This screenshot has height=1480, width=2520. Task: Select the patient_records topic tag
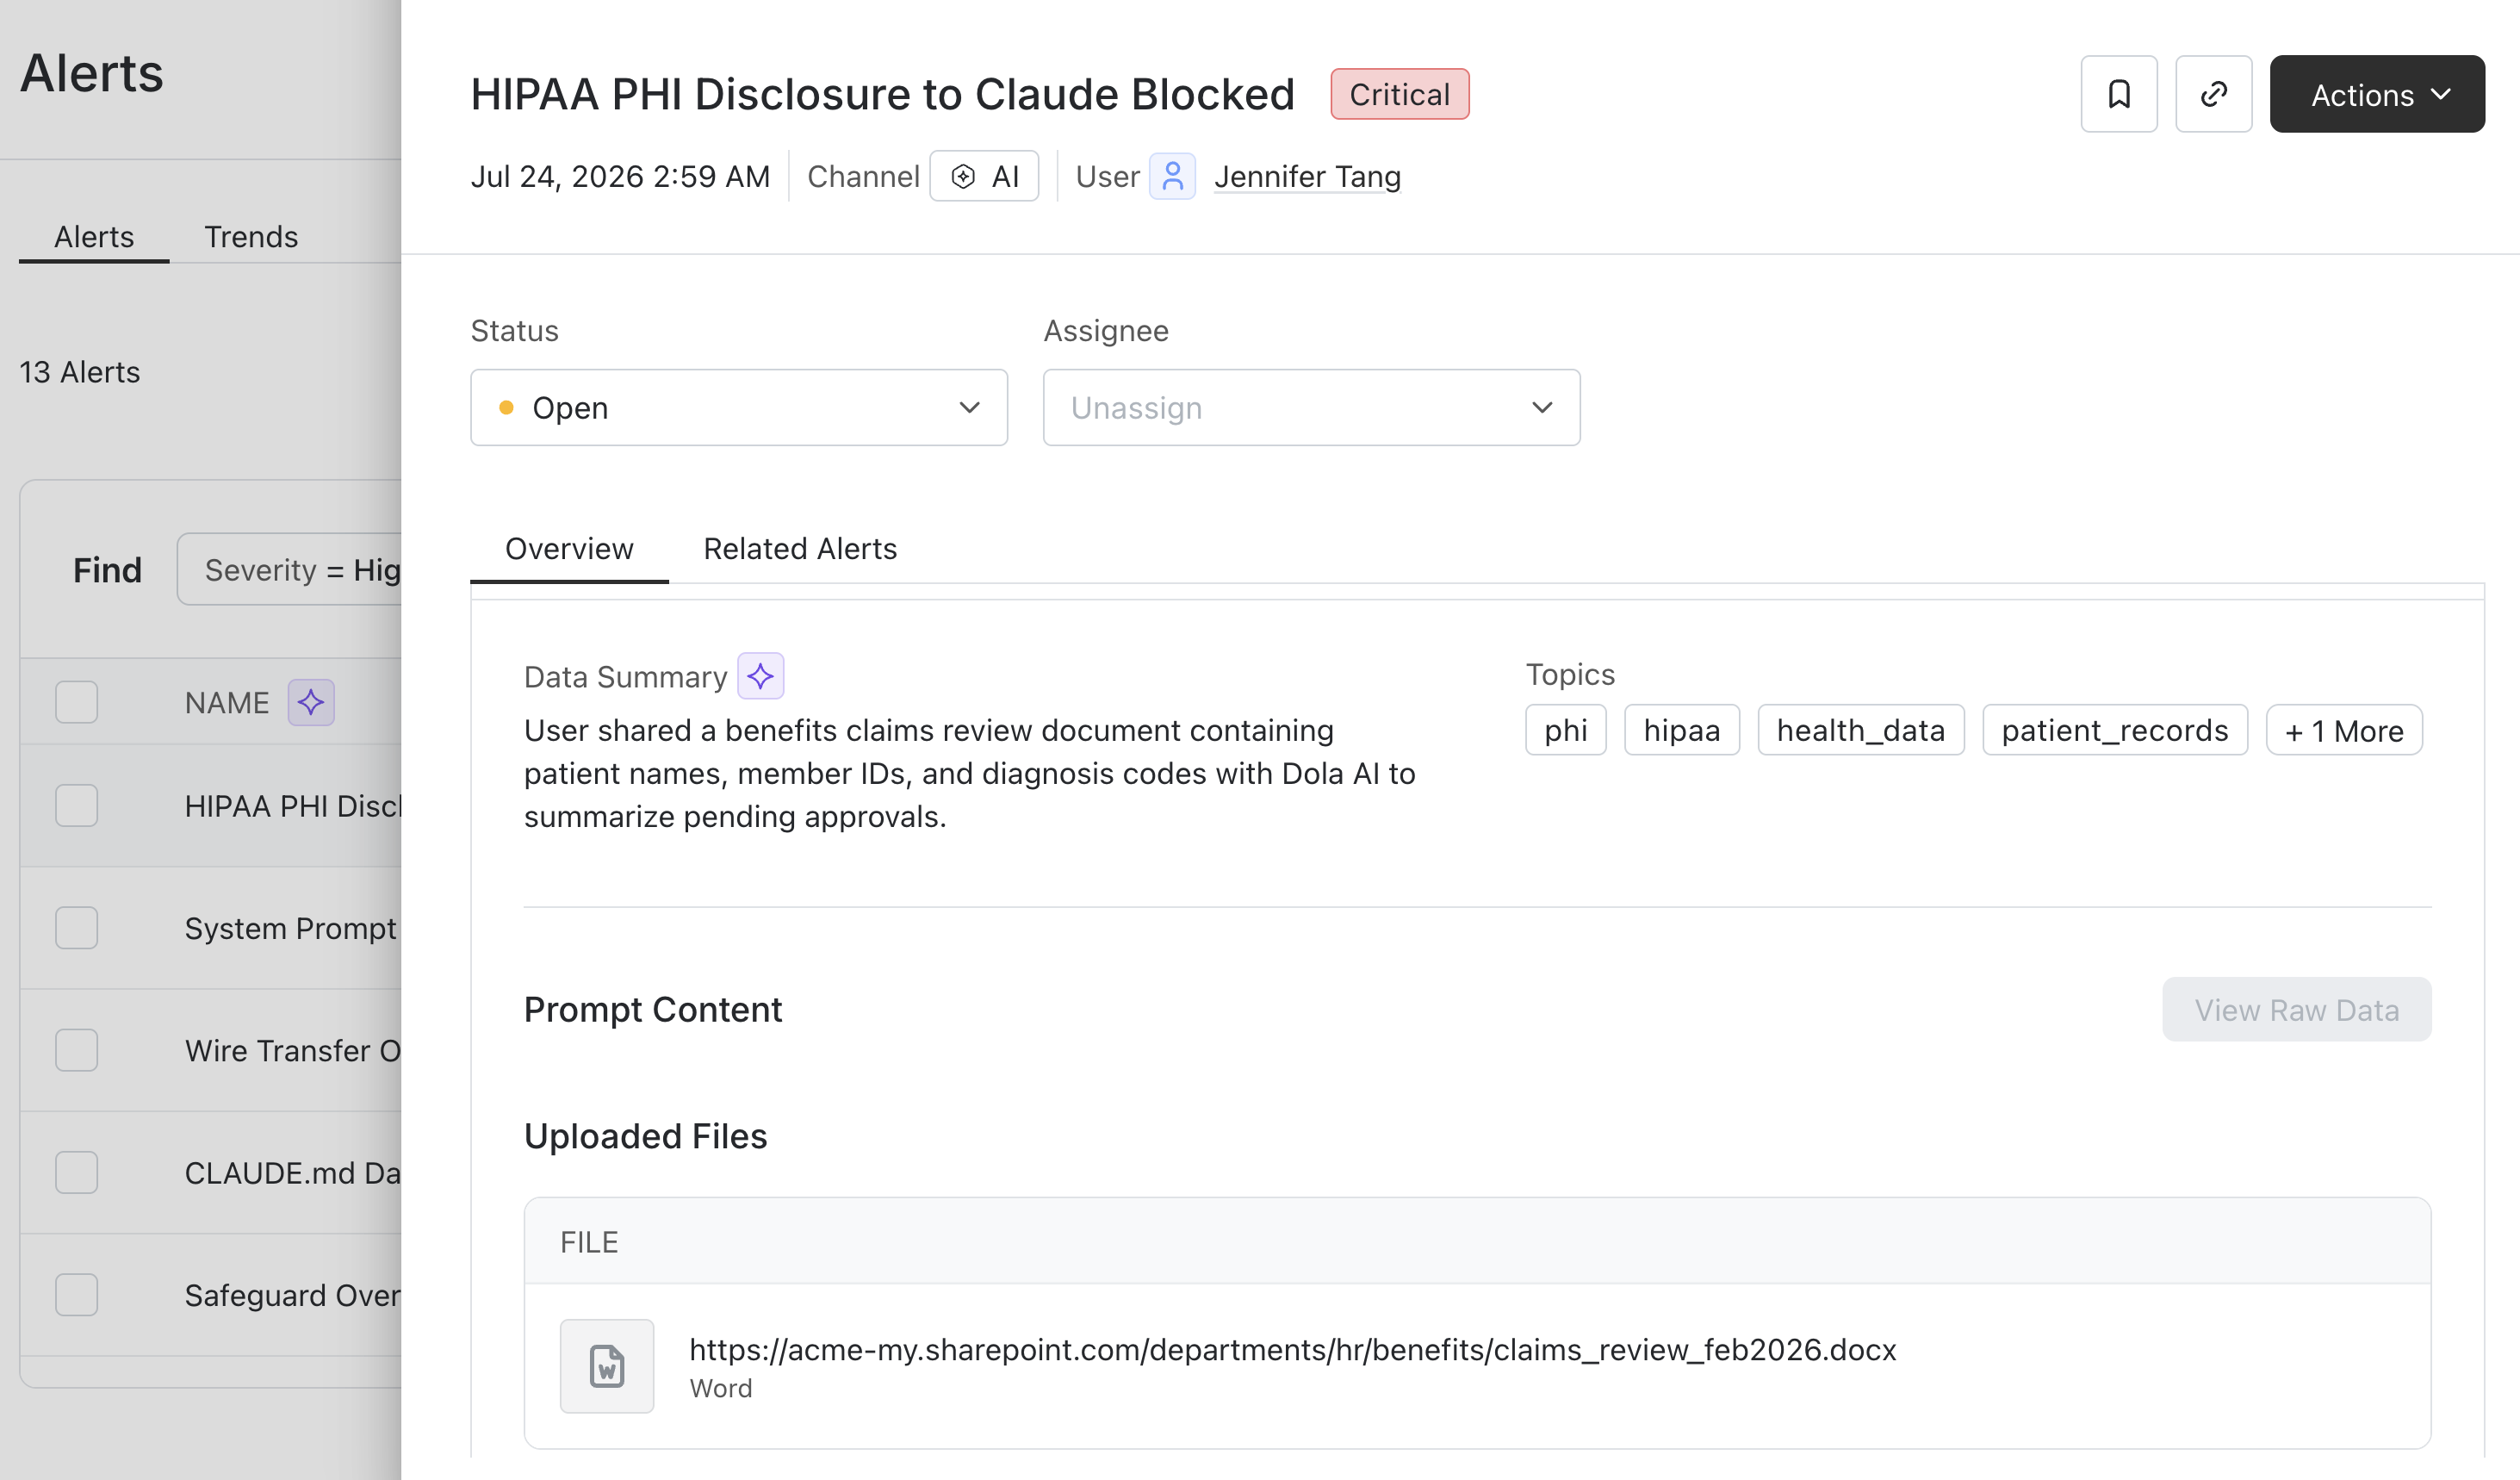click(2114, 730)
